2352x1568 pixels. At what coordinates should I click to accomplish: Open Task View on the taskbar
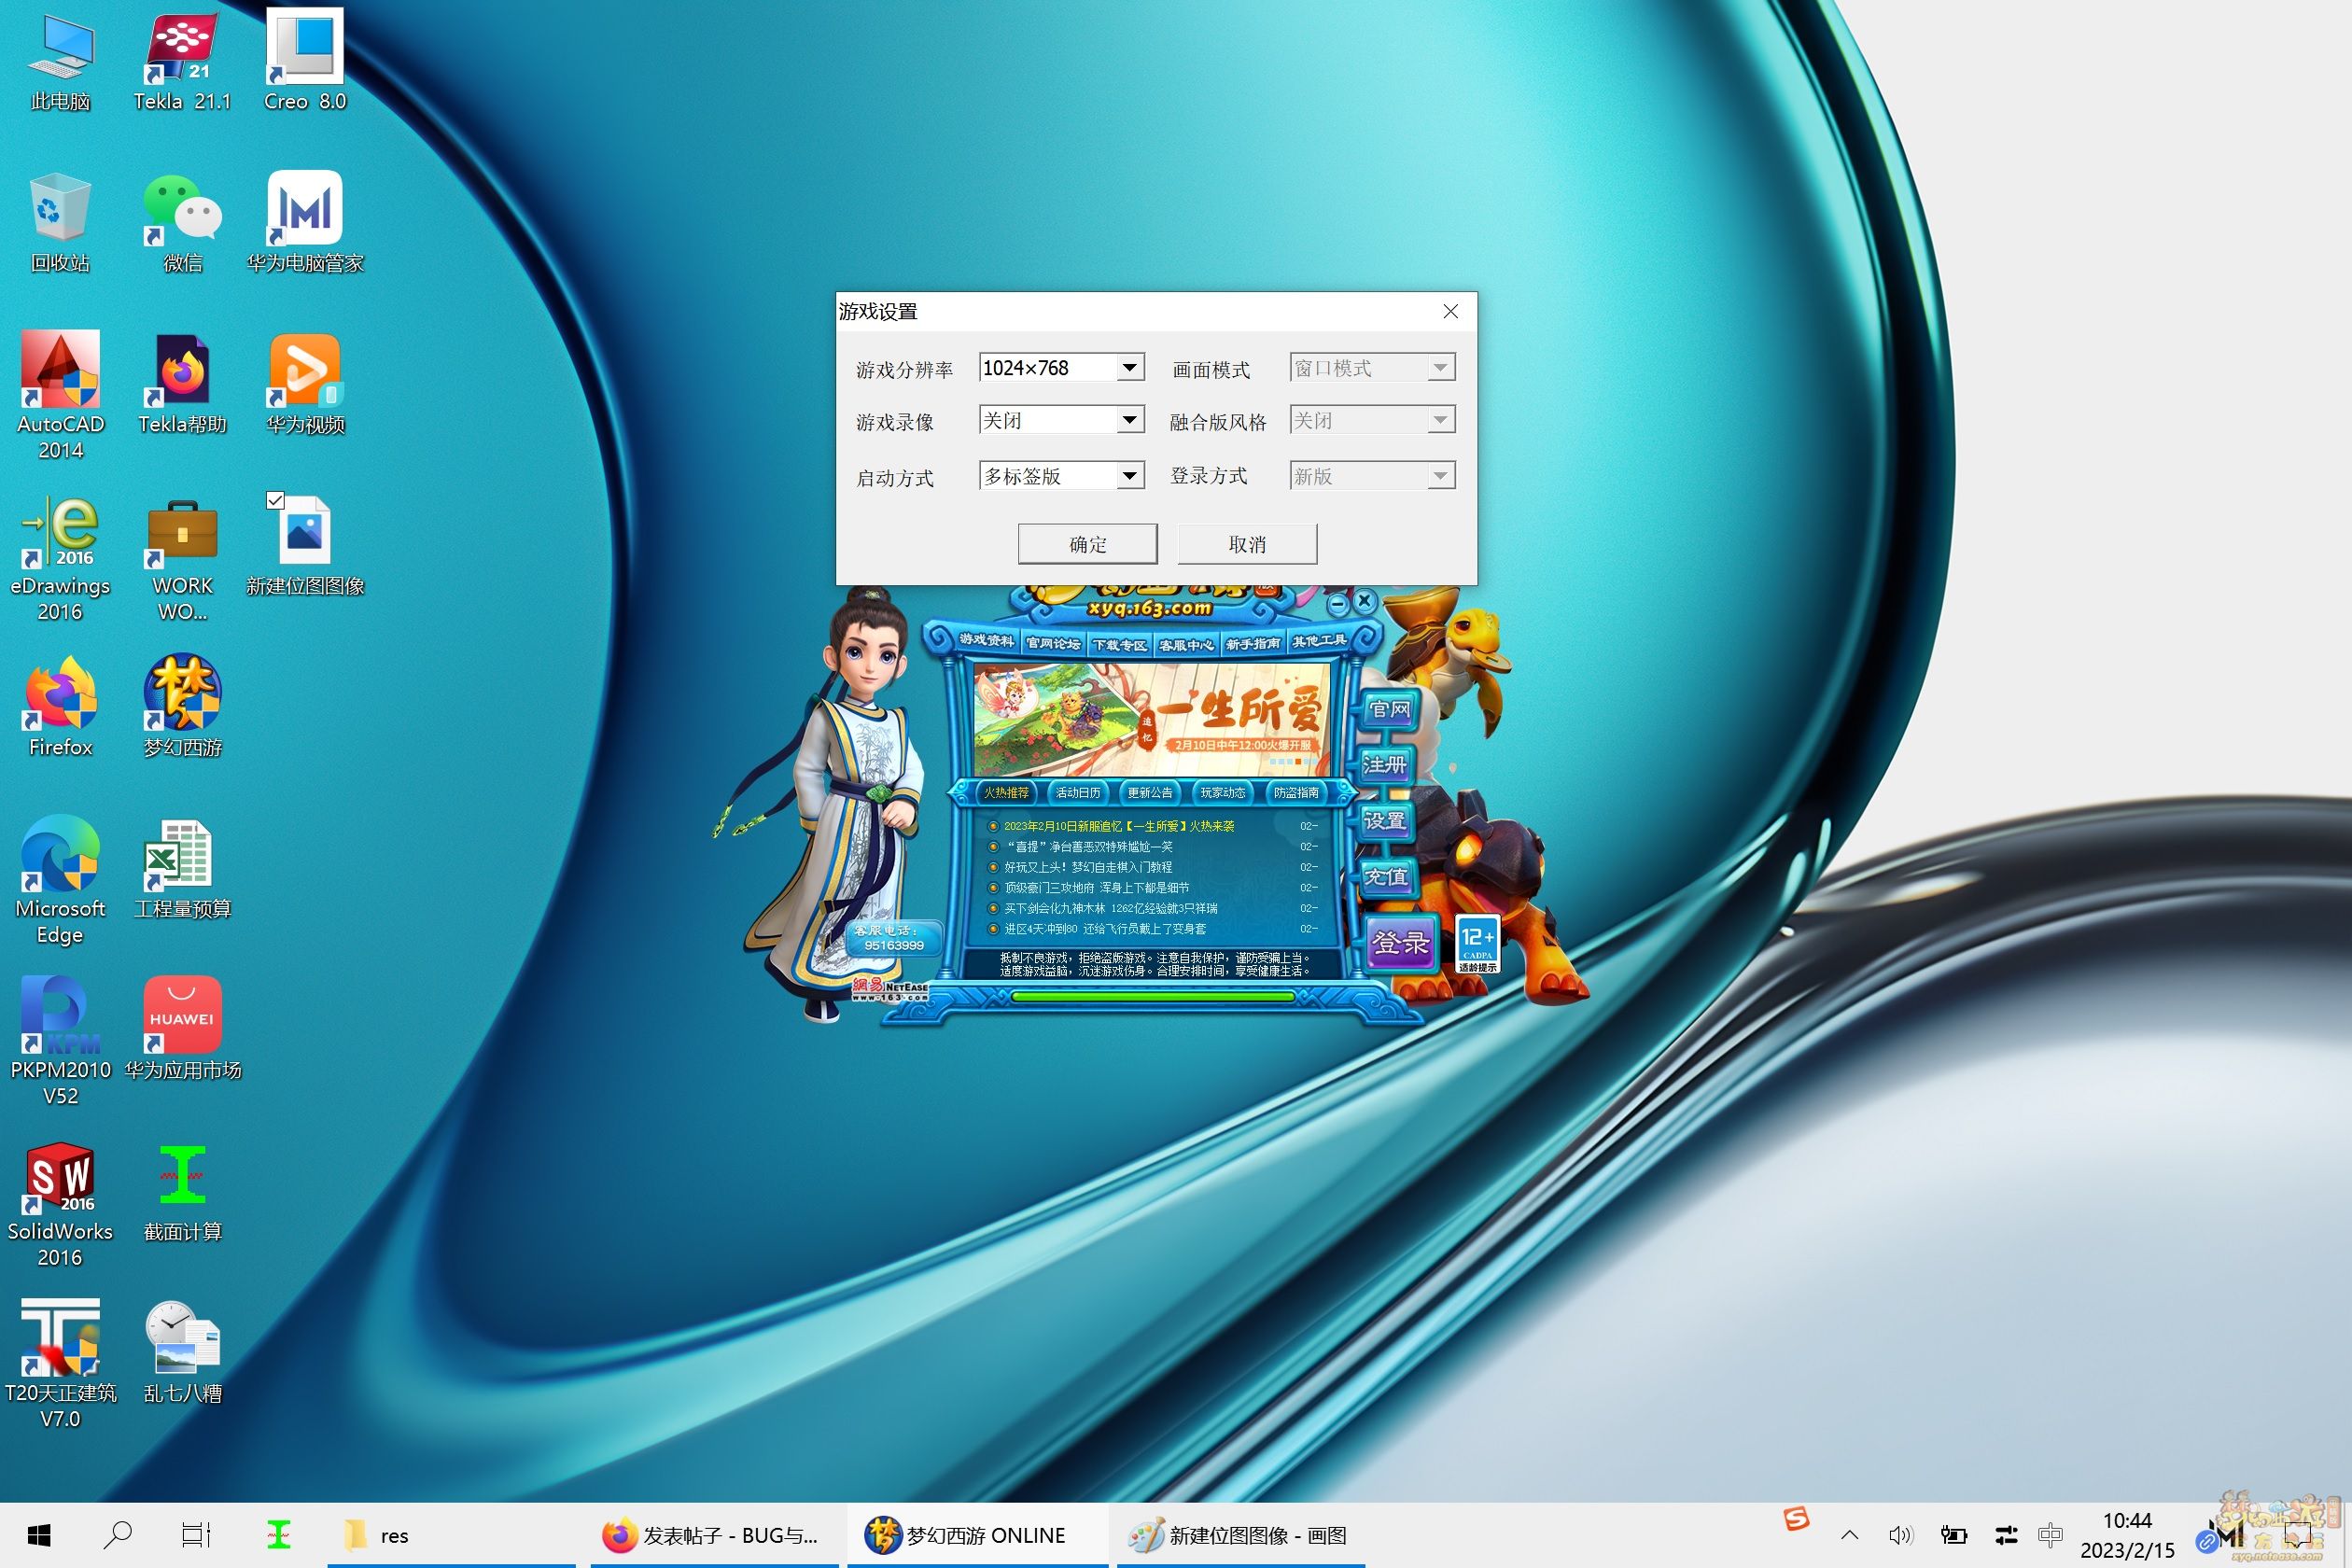click(196, 1535)
